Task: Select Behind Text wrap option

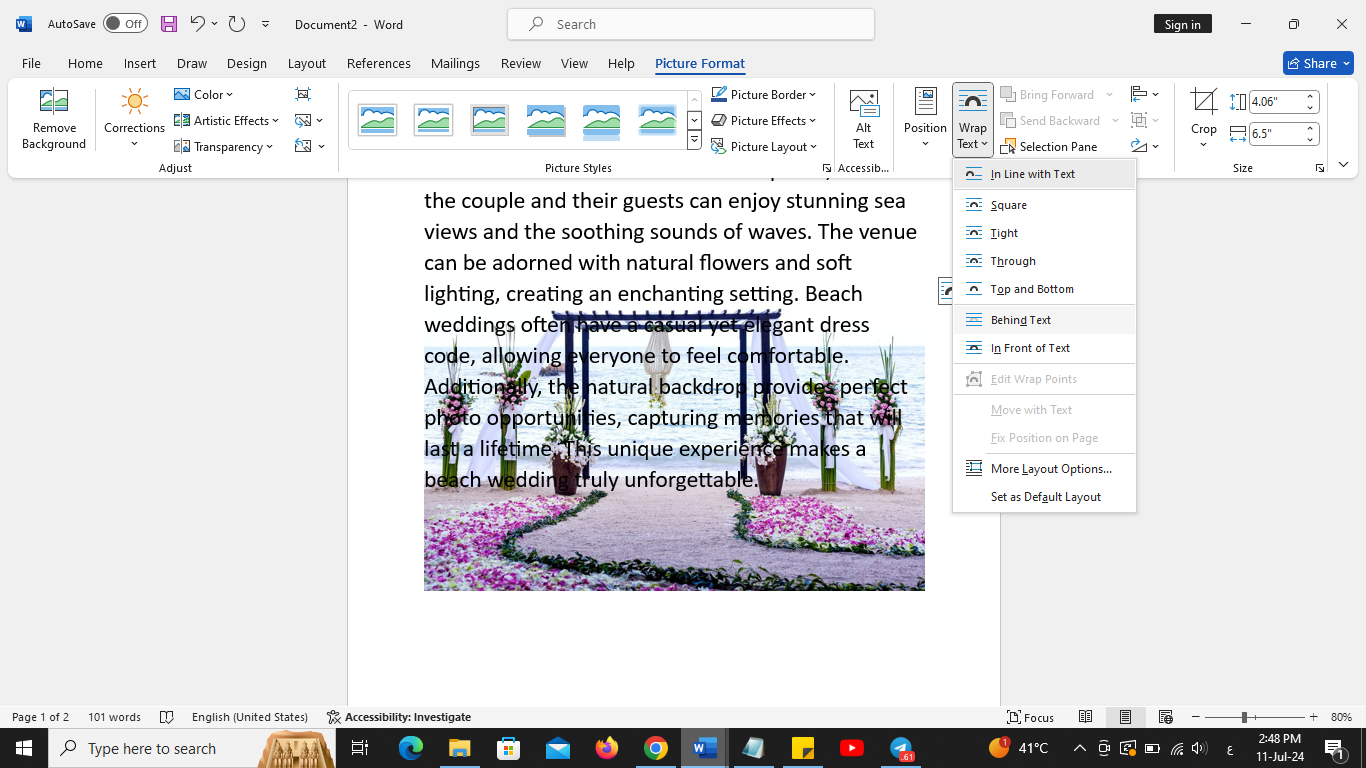Action: (1044, 320)
